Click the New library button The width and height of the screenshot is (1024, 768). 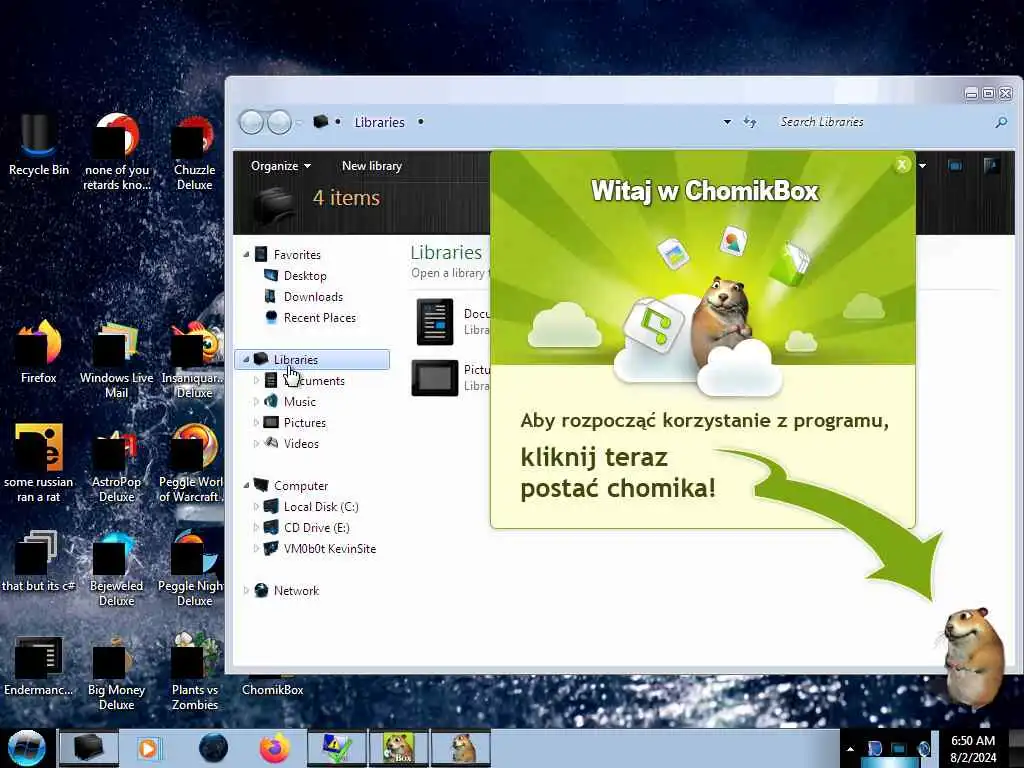tap(372, 166)
